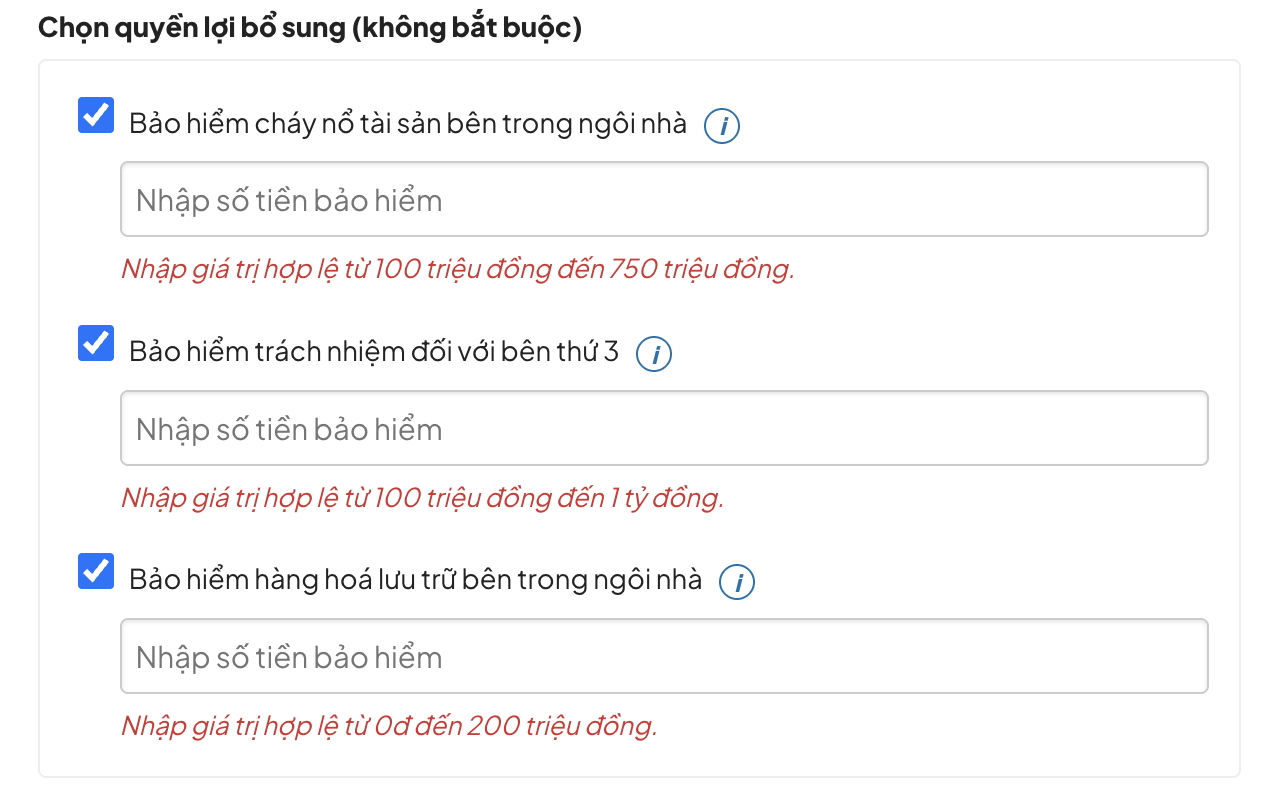Show info for third-party liability insurance
Viewport: 1276px width, 806px height.
654,354
